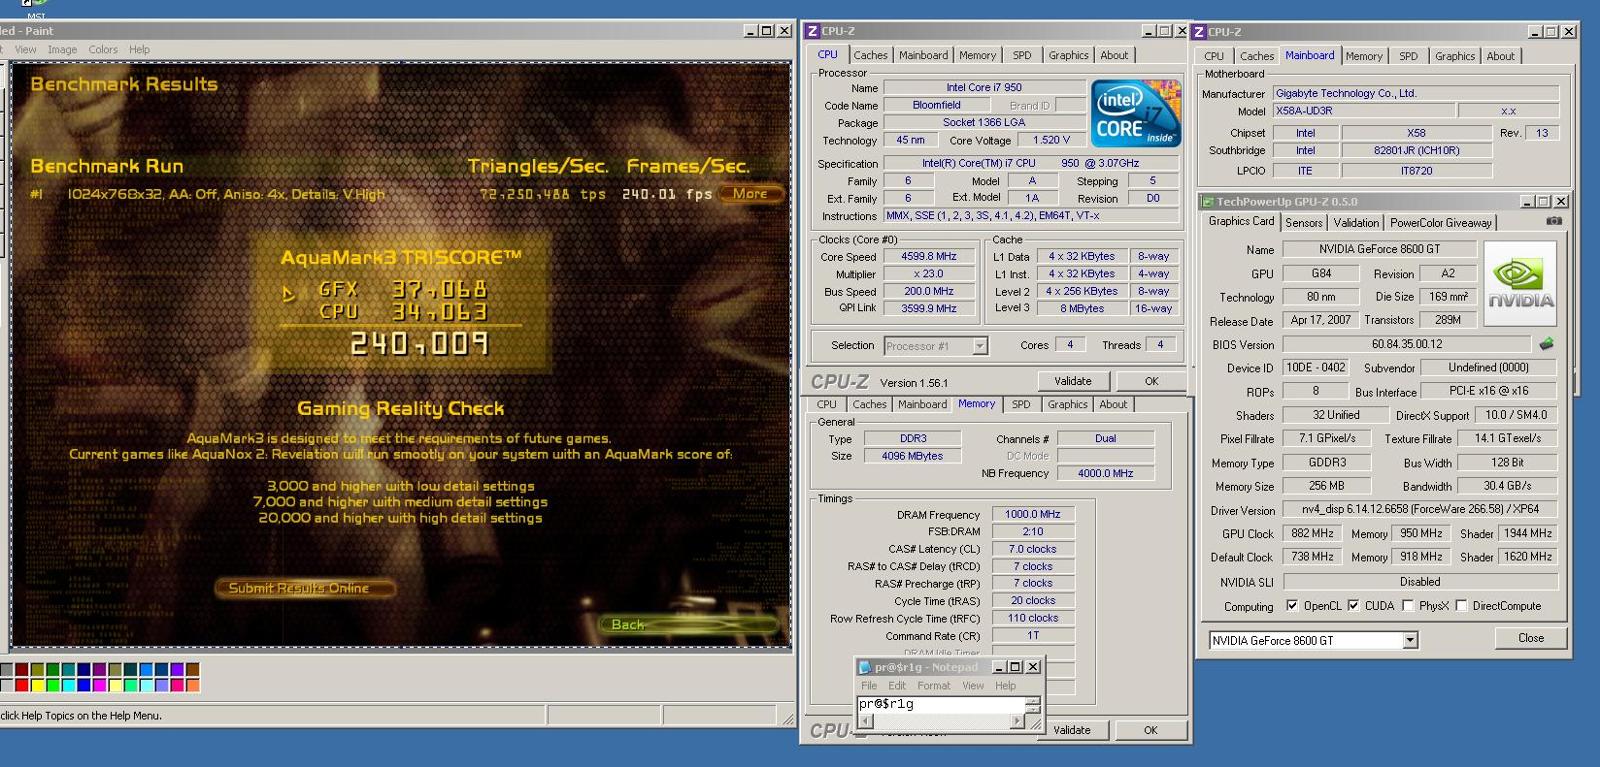Pick the red swatch in Paint palette
Viewport: 1600px width, 767px height.
[x=22, y=685]
